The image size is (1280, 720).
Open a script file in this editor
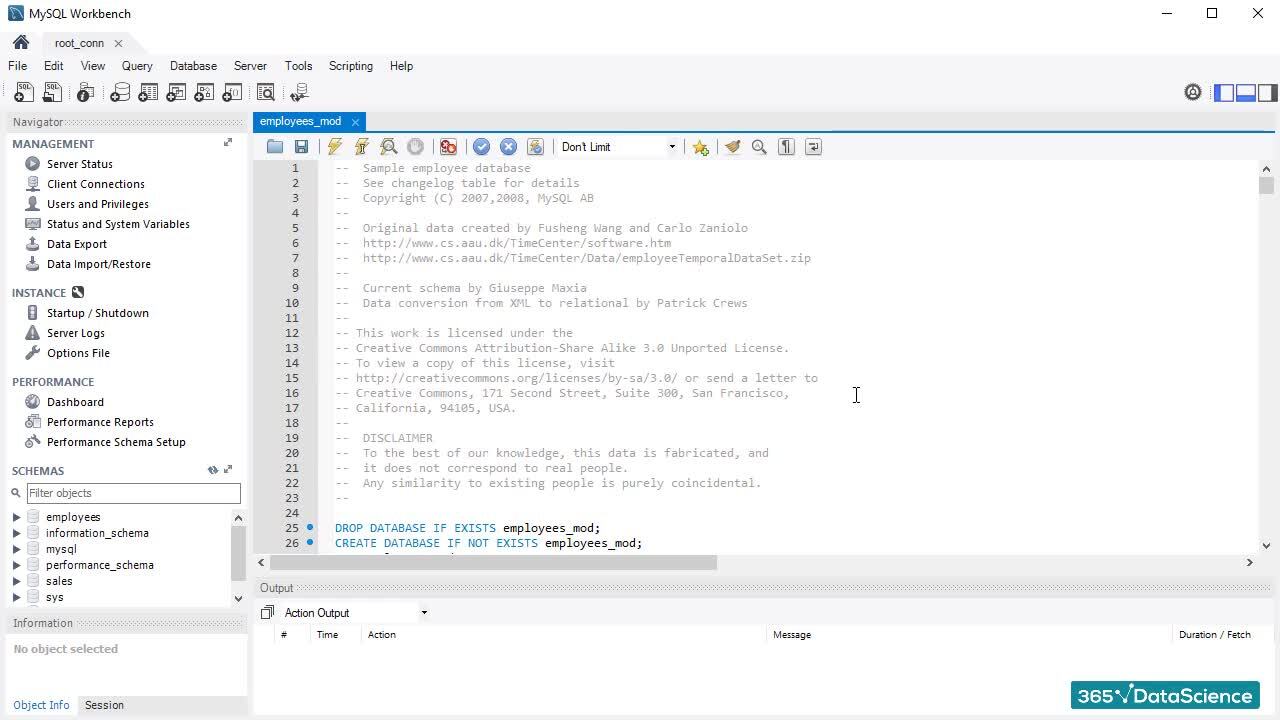(275, 147)
